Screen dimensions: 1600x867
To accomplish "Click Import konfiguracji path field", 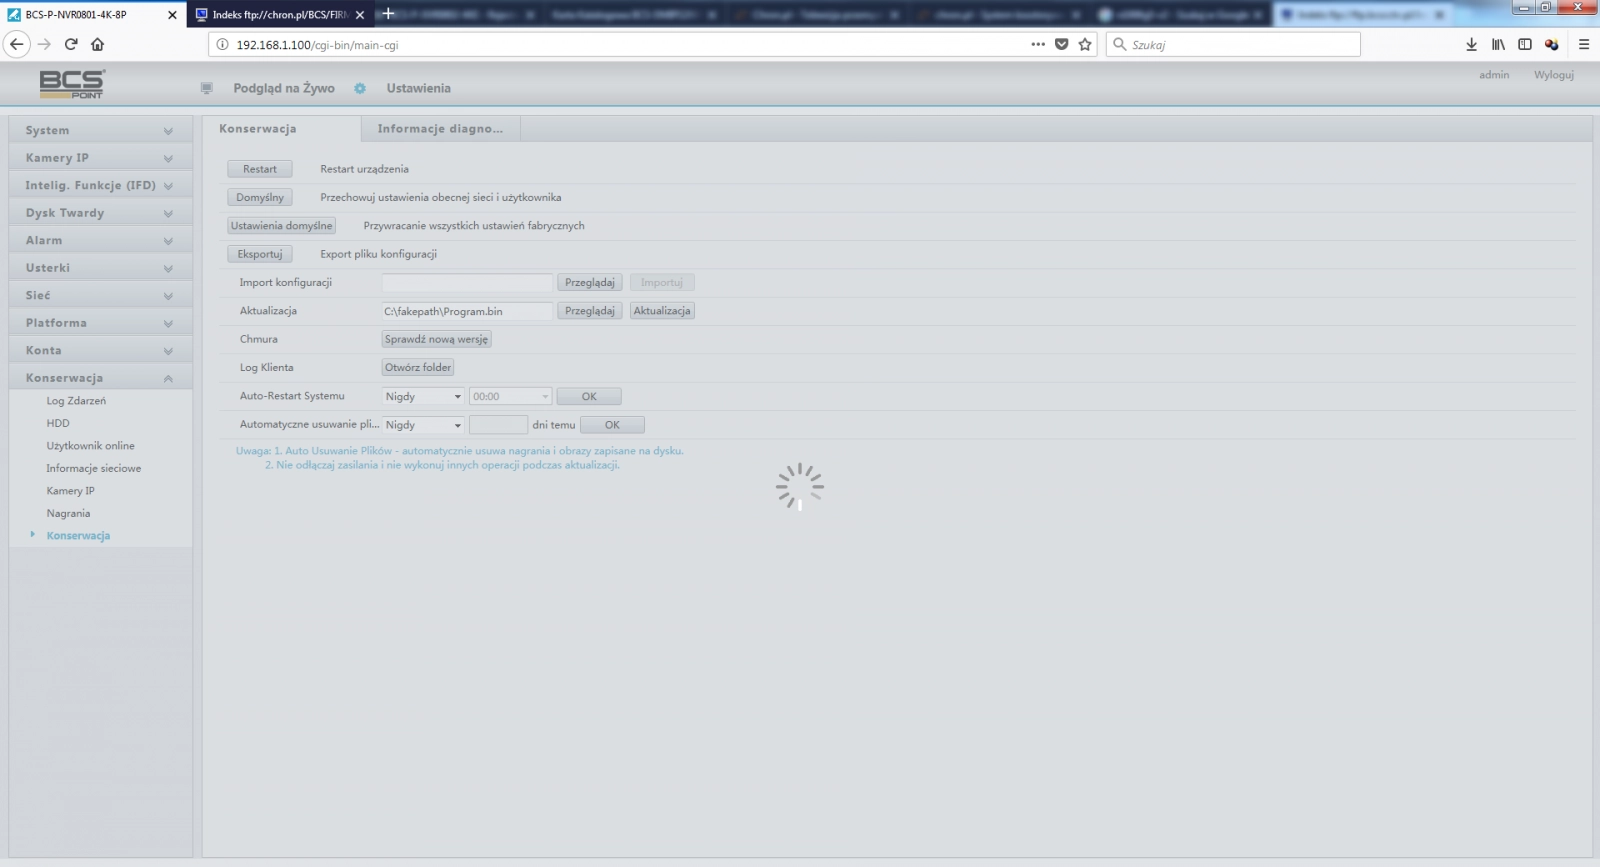I will click(467, 283).
